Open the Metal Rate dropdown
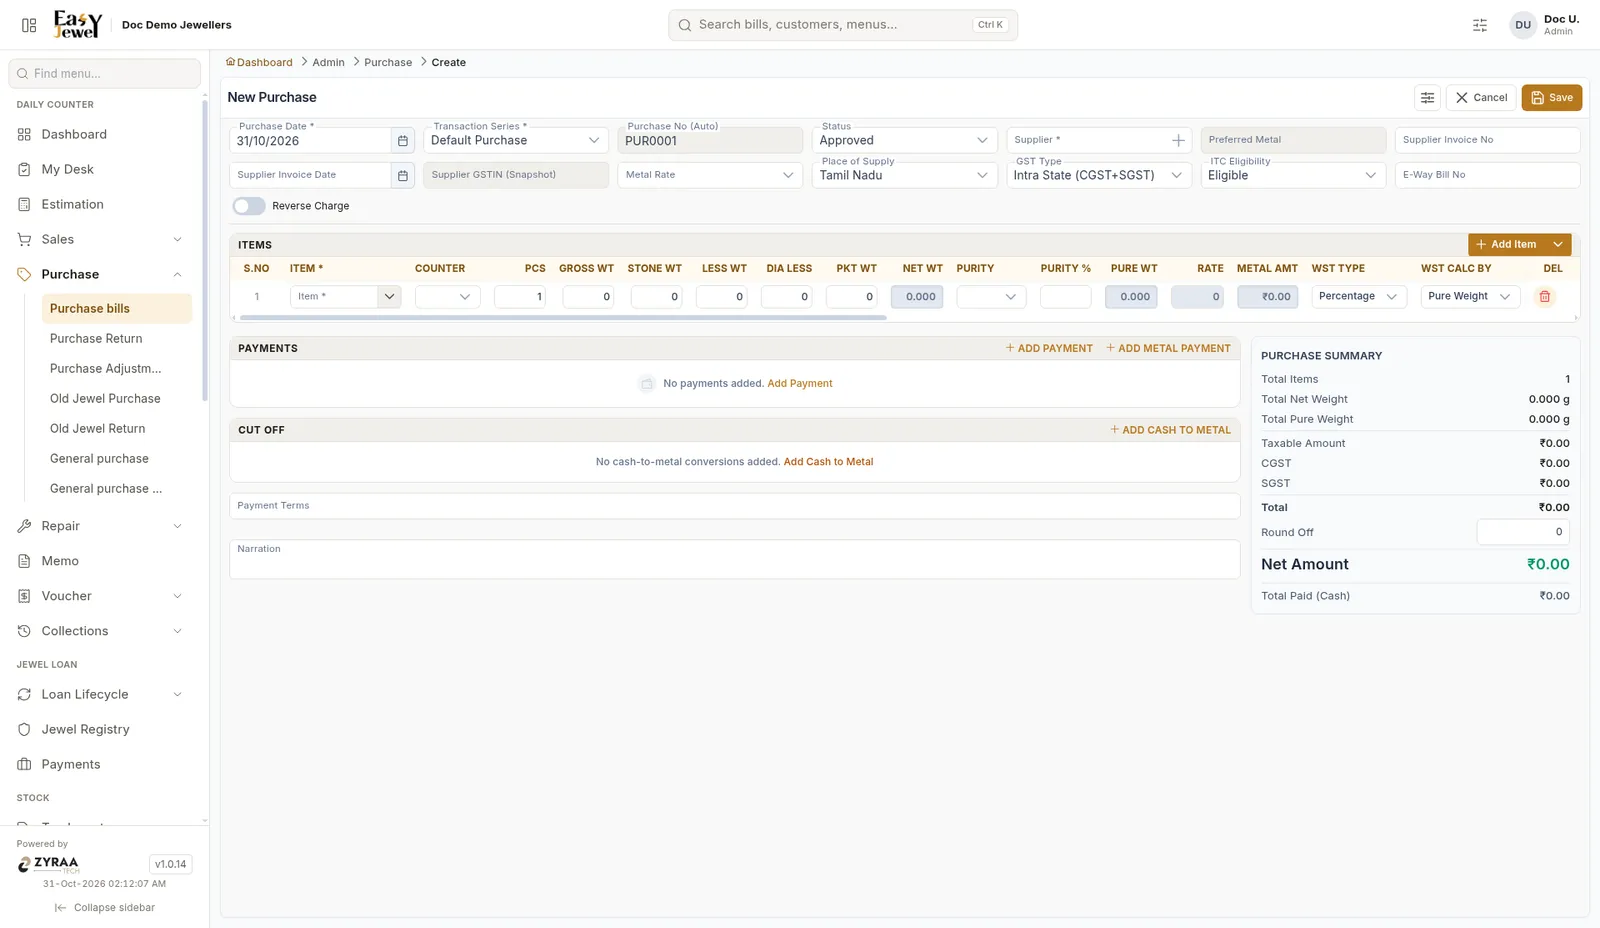Screen dimensions: 1600x928 coord(709,175)
